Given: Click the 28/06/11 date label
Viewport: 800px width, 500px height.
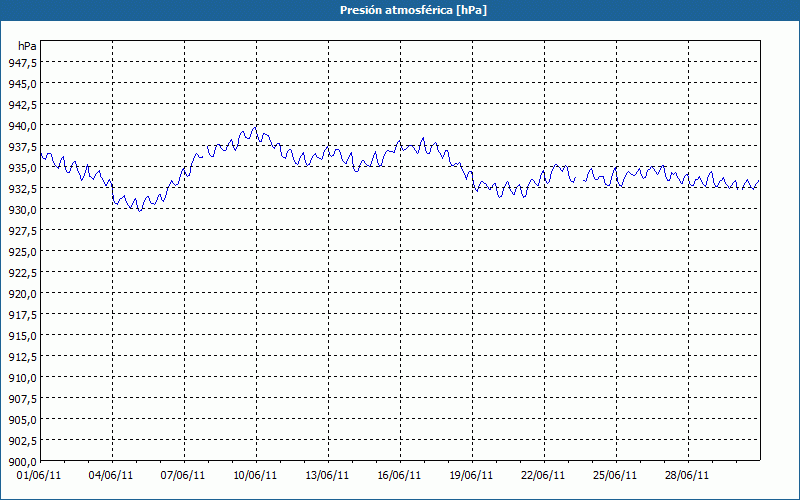Looking at the screenshot, I should pos(687,475).
